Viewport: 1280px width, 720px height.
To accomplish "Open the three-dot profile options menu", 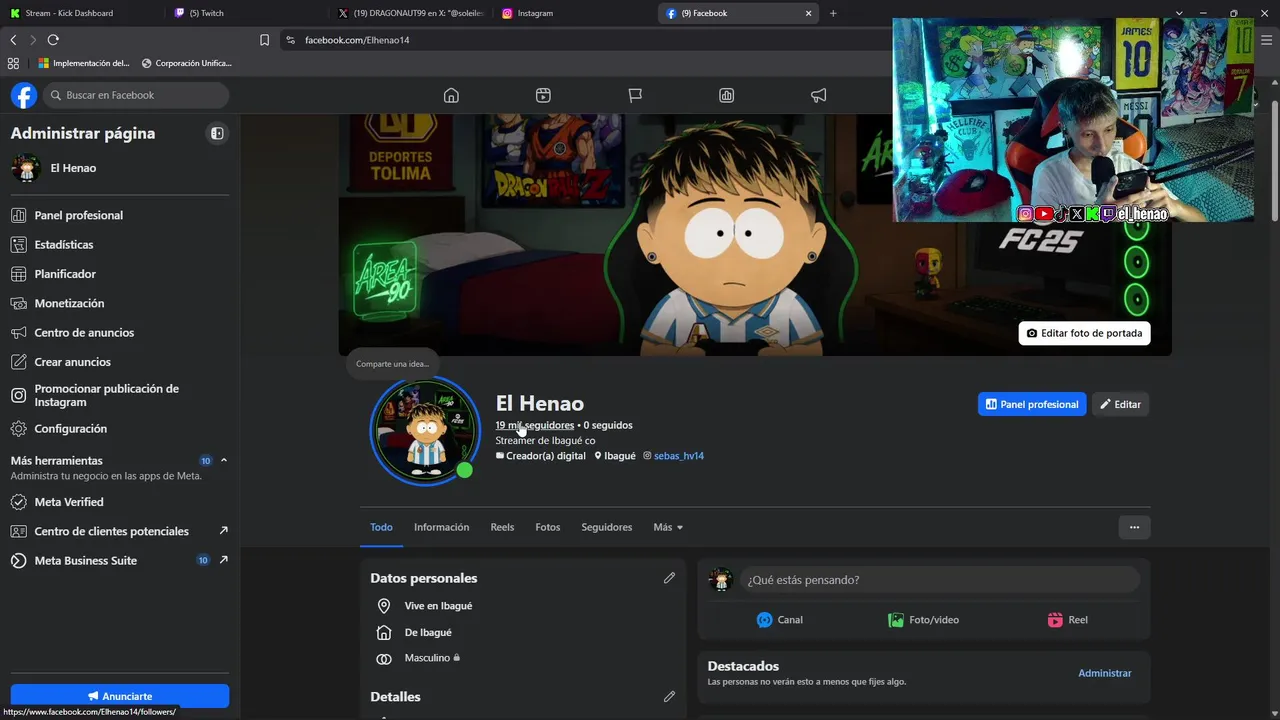I will click(1134, 527).
